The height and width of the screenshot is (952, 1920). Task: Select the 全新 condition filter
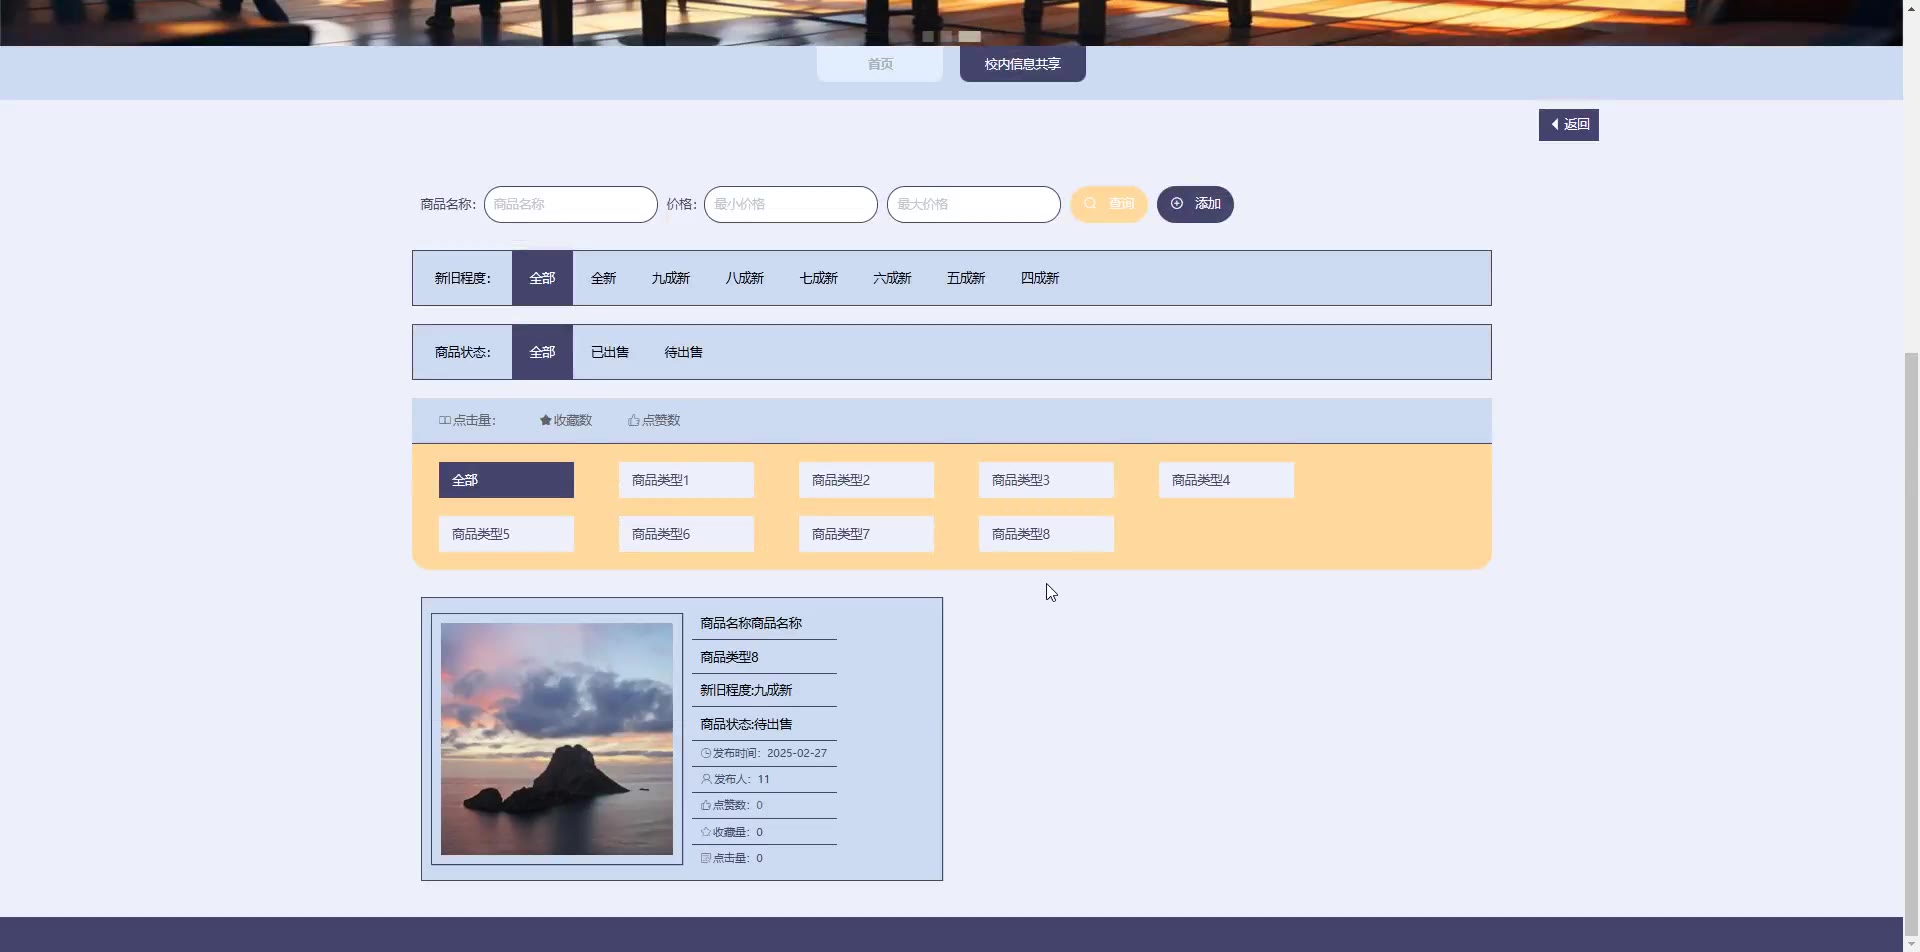point(603,277)
